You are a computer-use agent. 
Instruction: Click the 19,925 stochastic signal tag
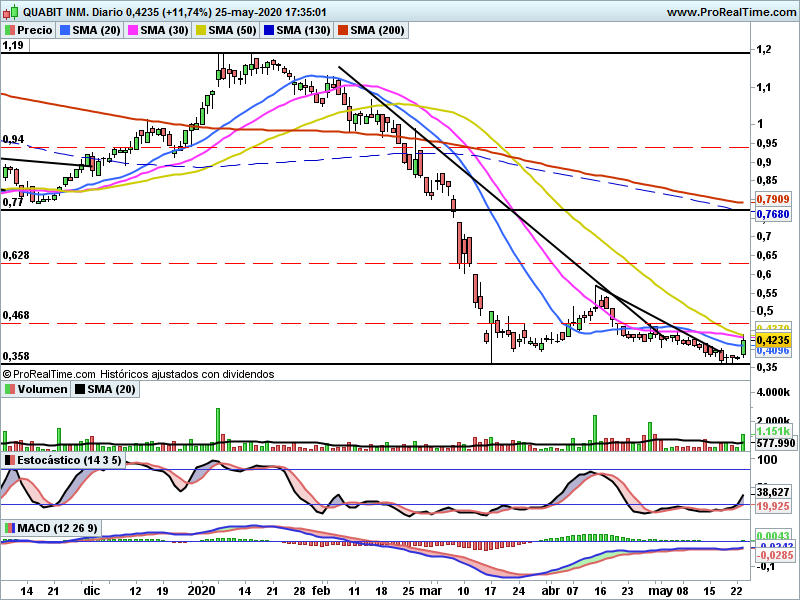pos(772,506)
